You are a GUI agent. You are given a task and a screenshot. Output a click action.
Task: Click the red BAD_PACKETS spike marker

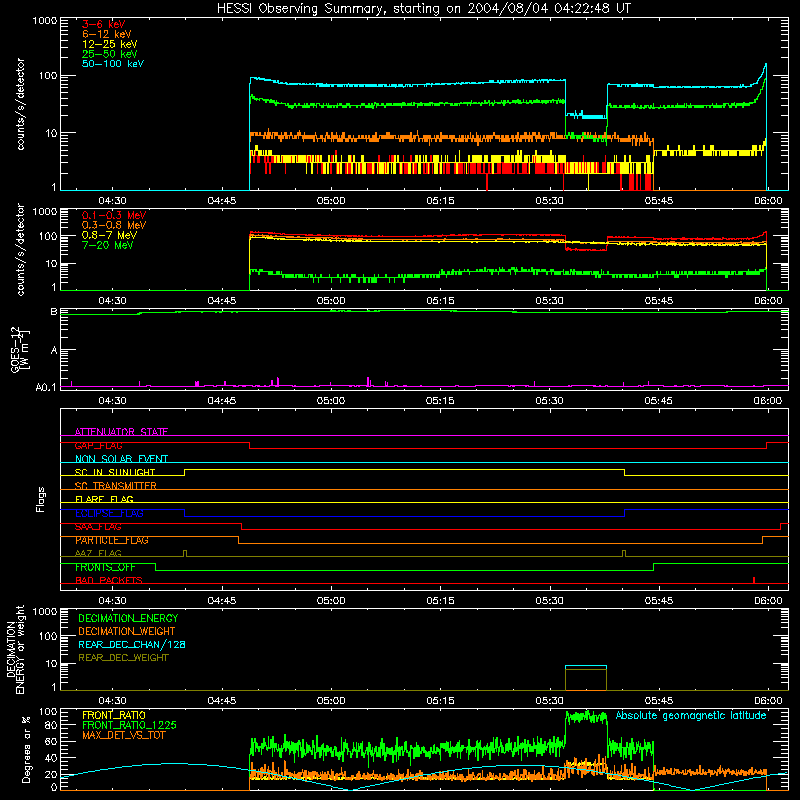tap(754, 580)
